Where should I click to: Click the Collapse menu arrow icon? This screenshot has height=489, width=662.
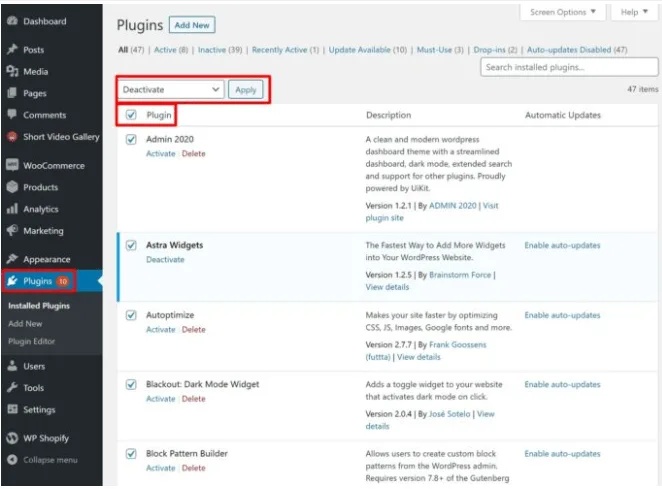(x=11, y=460)
